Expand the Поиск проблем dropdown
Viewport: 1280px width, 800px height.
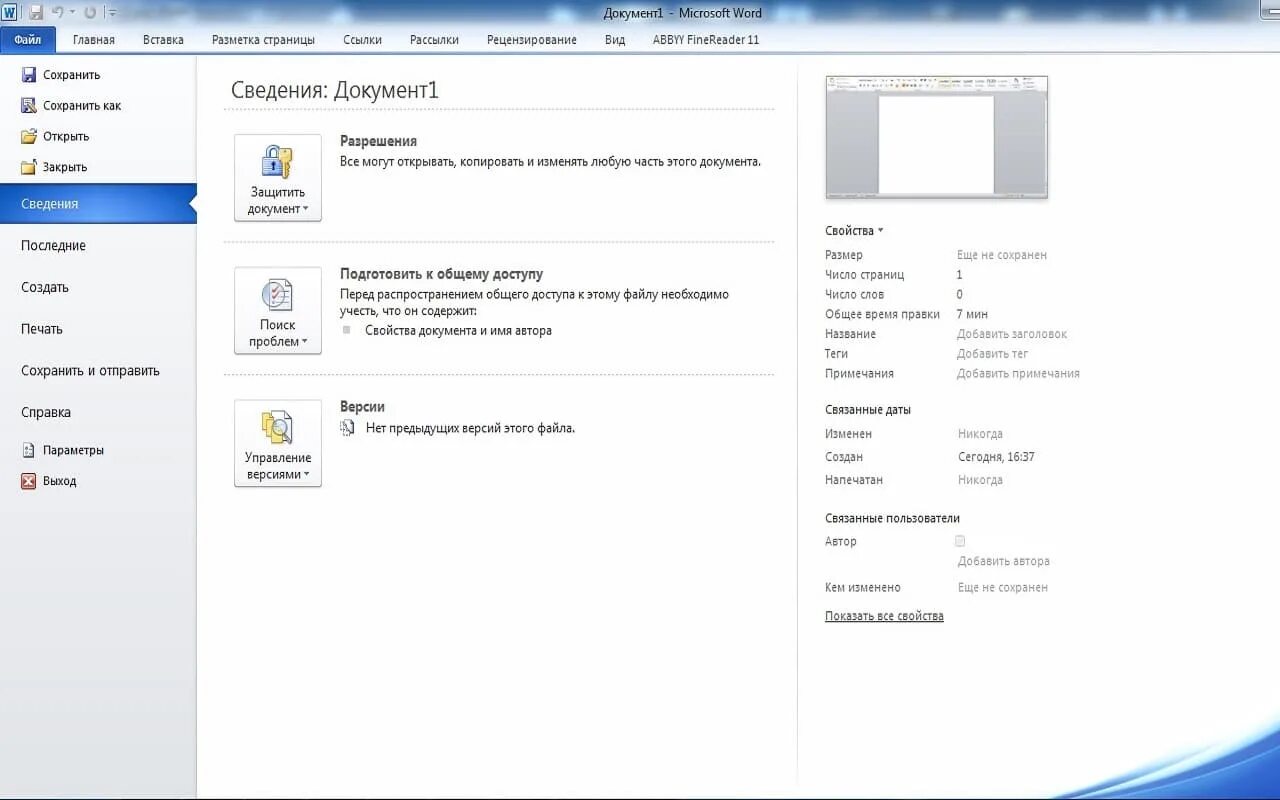click(305, 343)
